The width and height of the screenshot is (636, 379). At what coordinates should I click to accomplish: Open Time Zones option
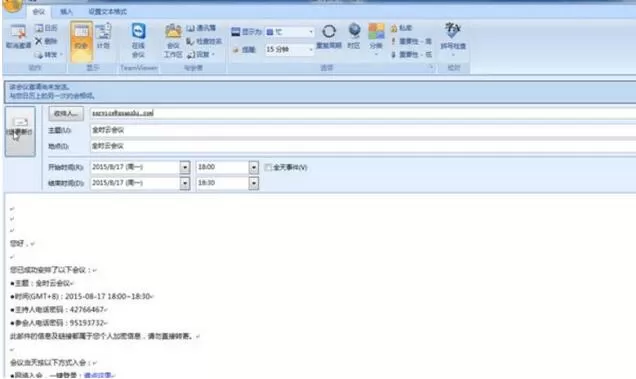[354, 37]
